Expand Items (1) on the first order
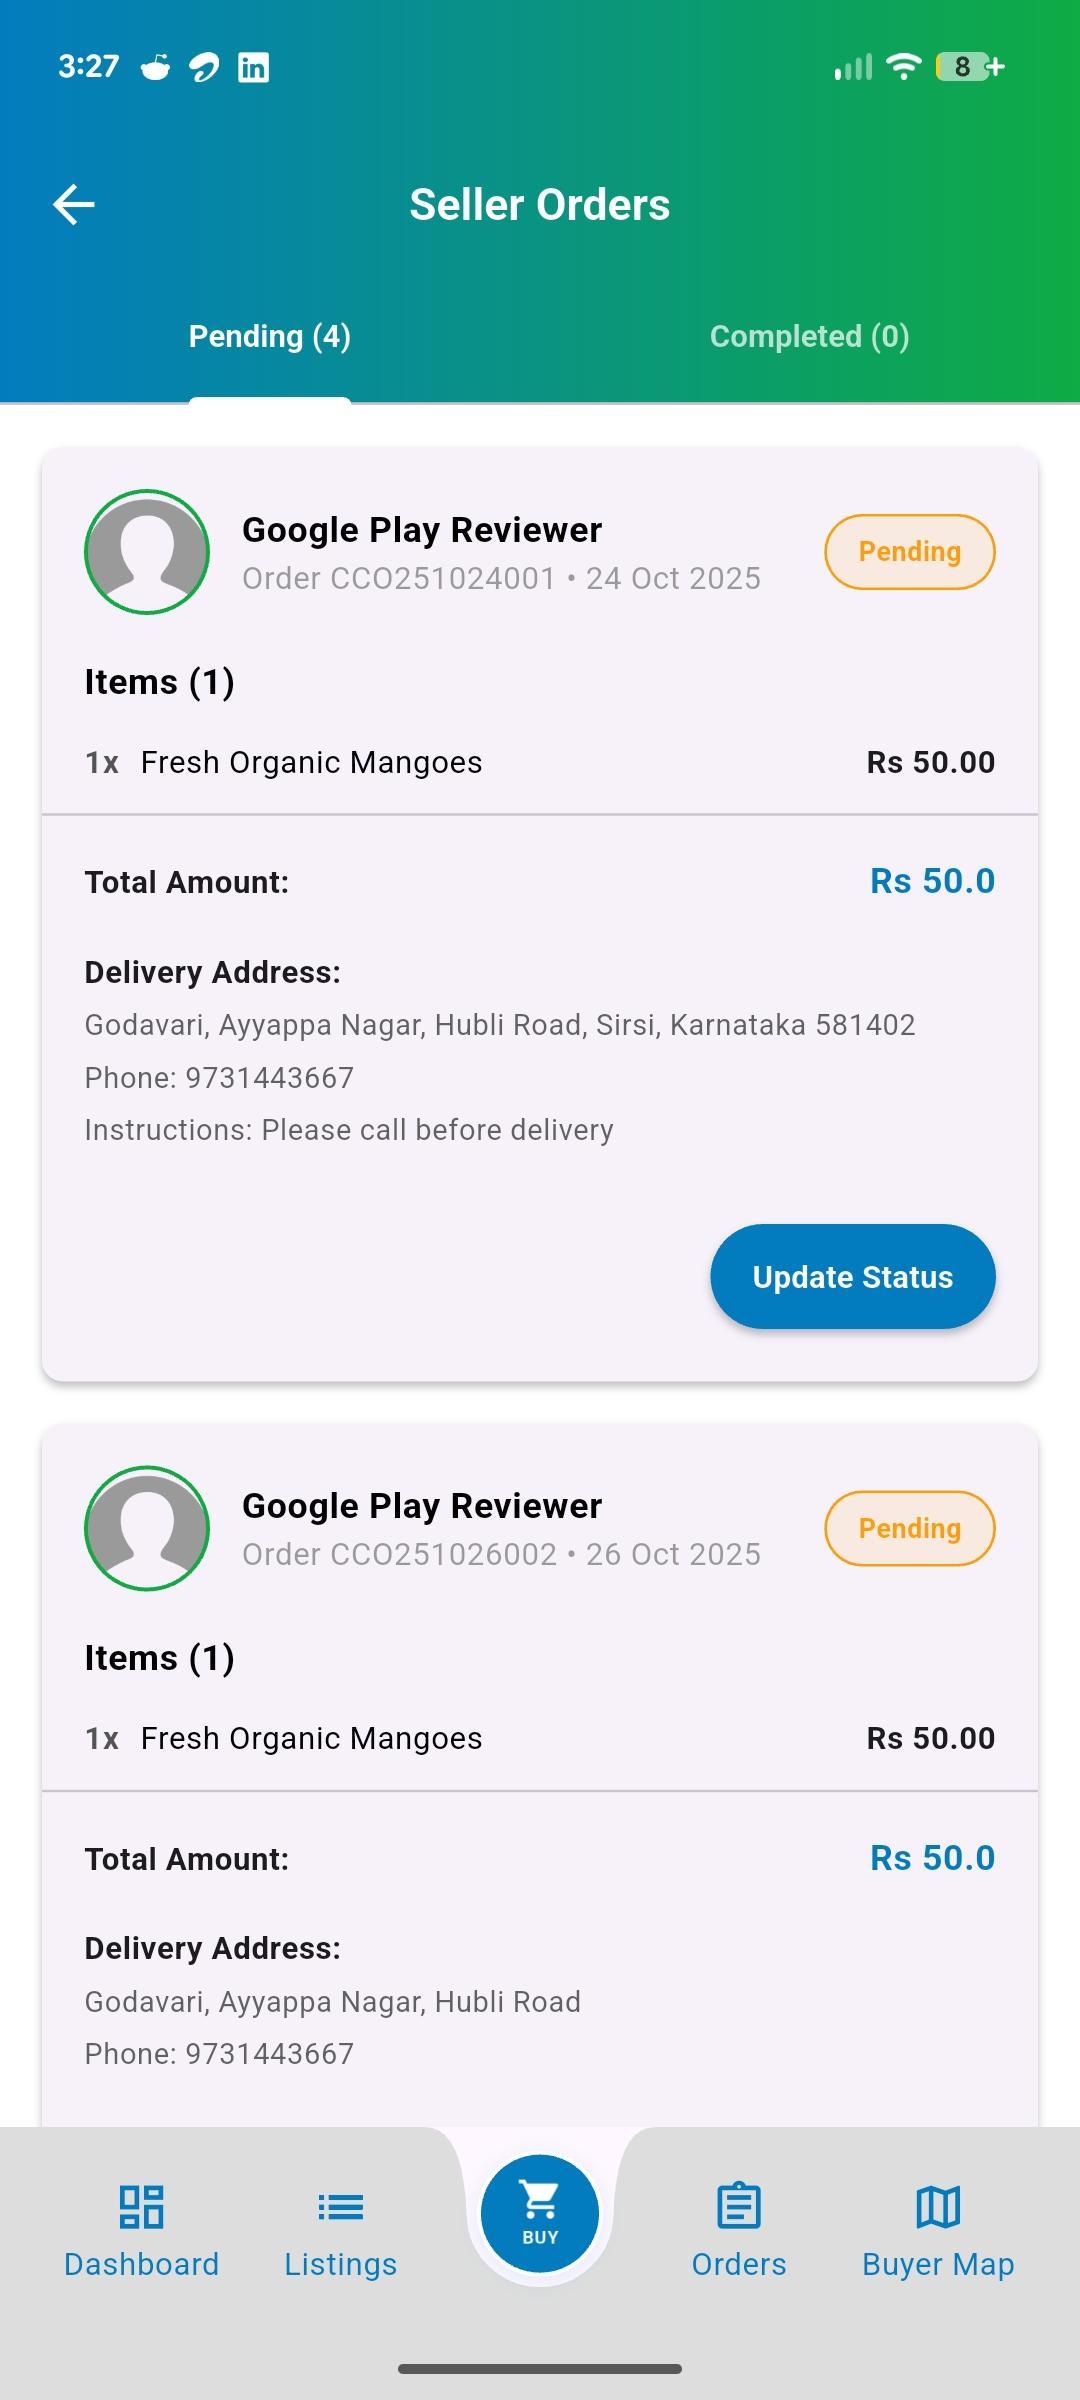 tap(159, 681)
